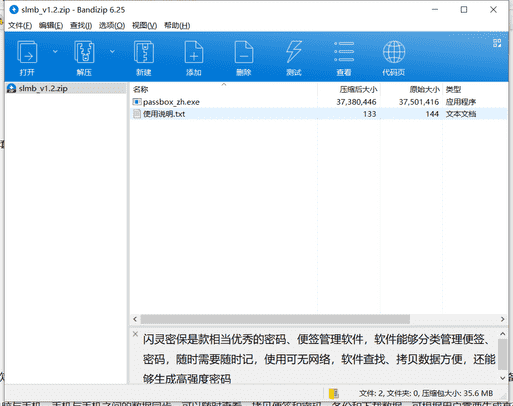Select the passbox_zh.exe file row
Image resolution: width=513 pixels, height=406 pixels.
click(x=318, y=102)
